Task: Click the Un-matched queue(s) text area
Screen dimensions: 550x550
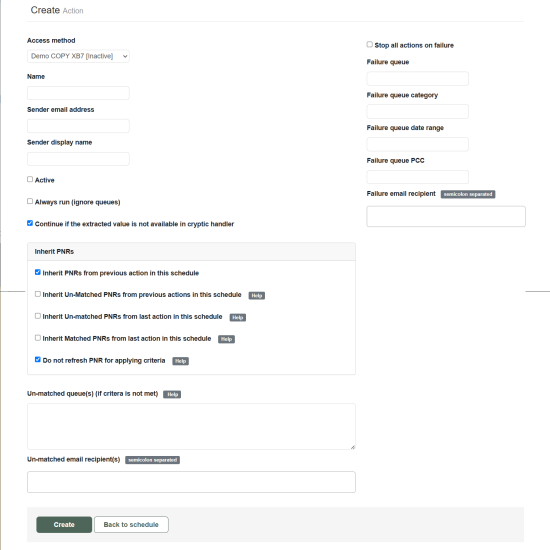Action: [x=191, y=427]
